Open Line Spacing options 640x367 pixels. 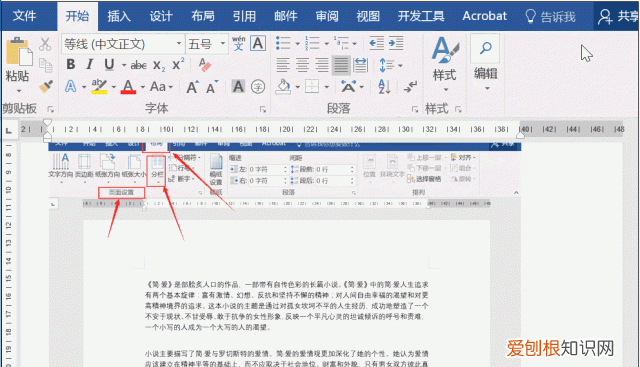click(391, 65)
